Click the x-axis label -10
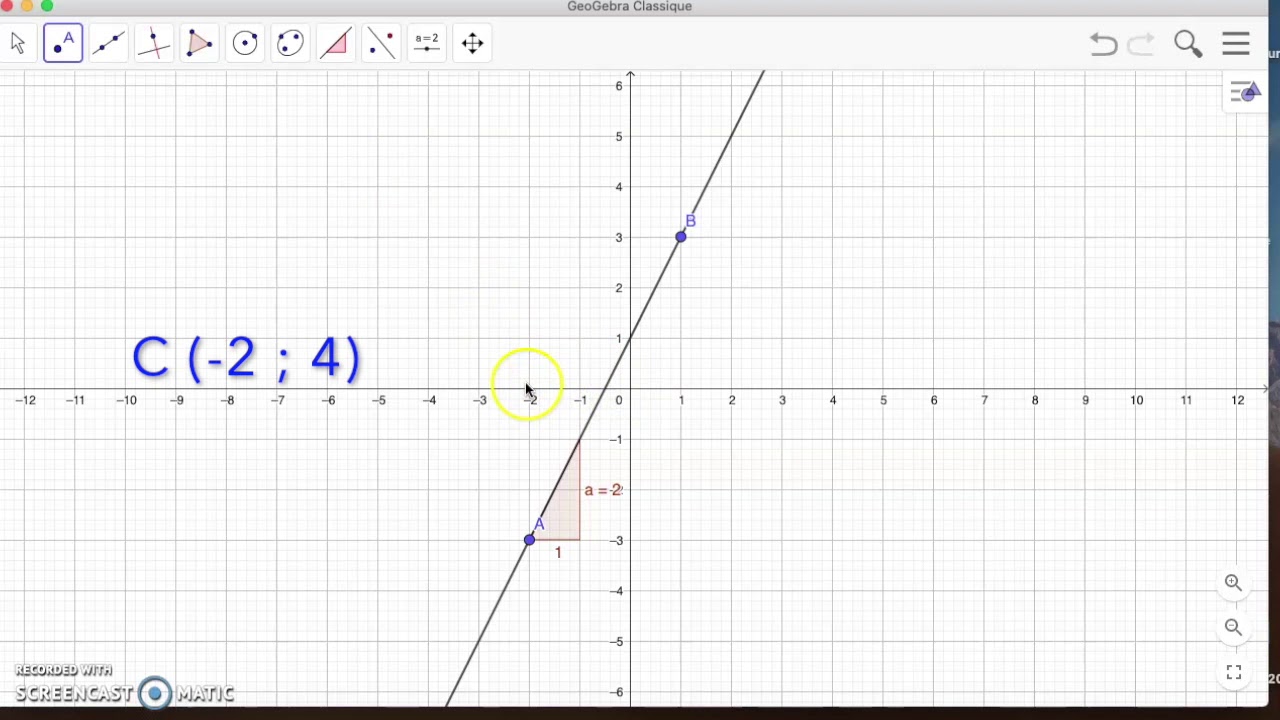1280x720 pixels. [126, 400]
